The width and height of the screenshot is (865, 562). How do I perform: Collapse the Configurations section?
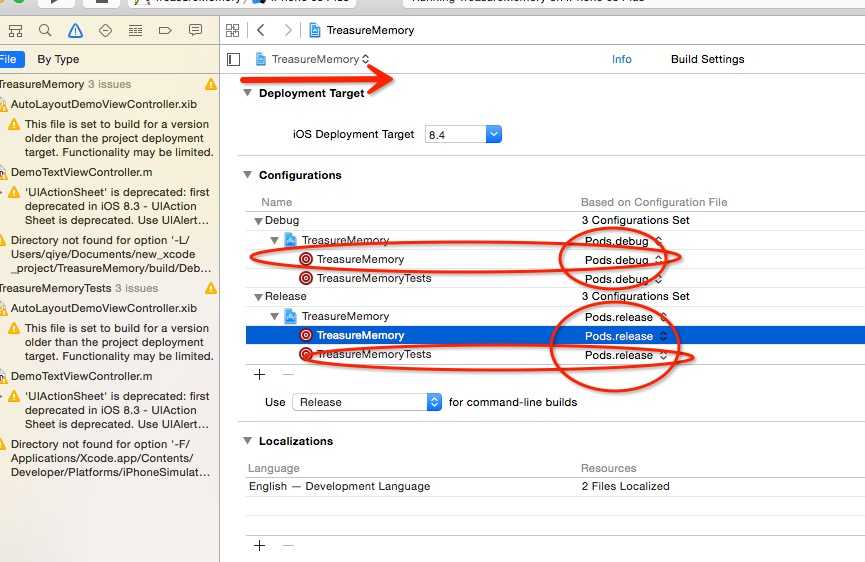(x=247, y=175)
